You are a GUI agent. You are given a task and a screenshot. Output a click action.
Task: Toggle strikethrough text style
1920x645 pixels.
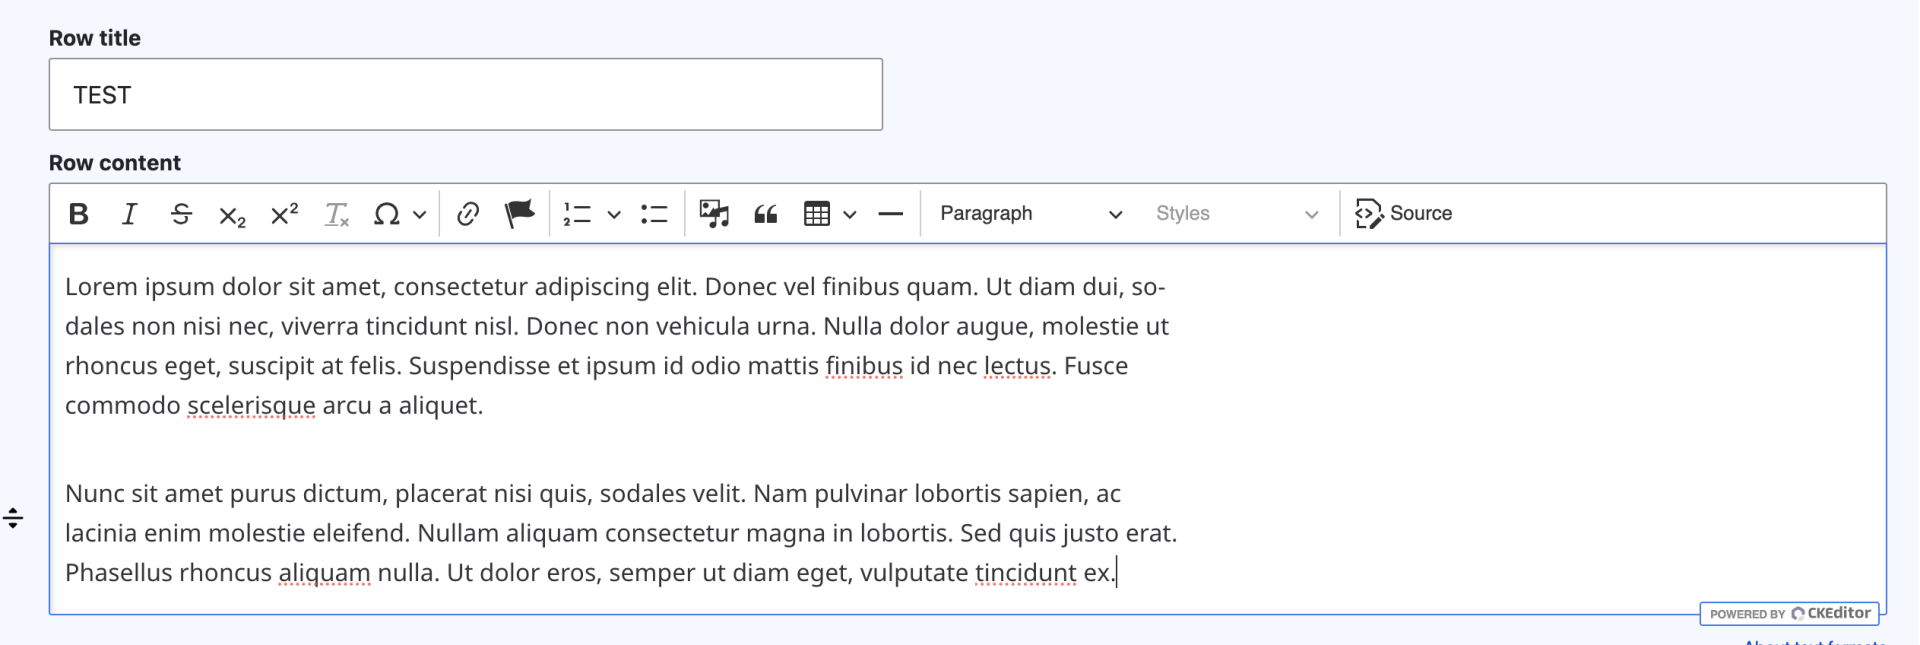pyautogui.click(x=181, y=214)
